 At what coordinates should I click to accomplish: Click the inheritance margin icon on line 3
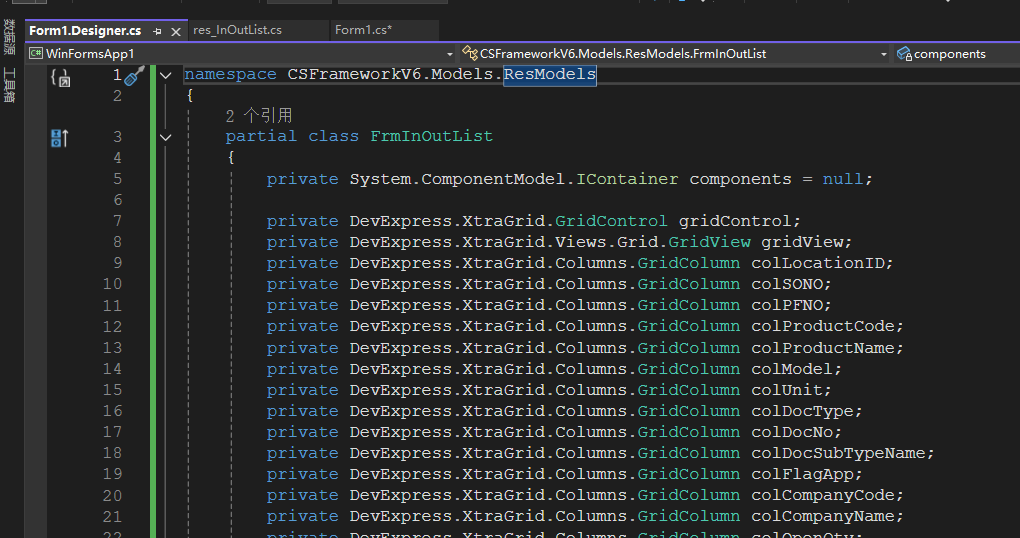point(60,138)
